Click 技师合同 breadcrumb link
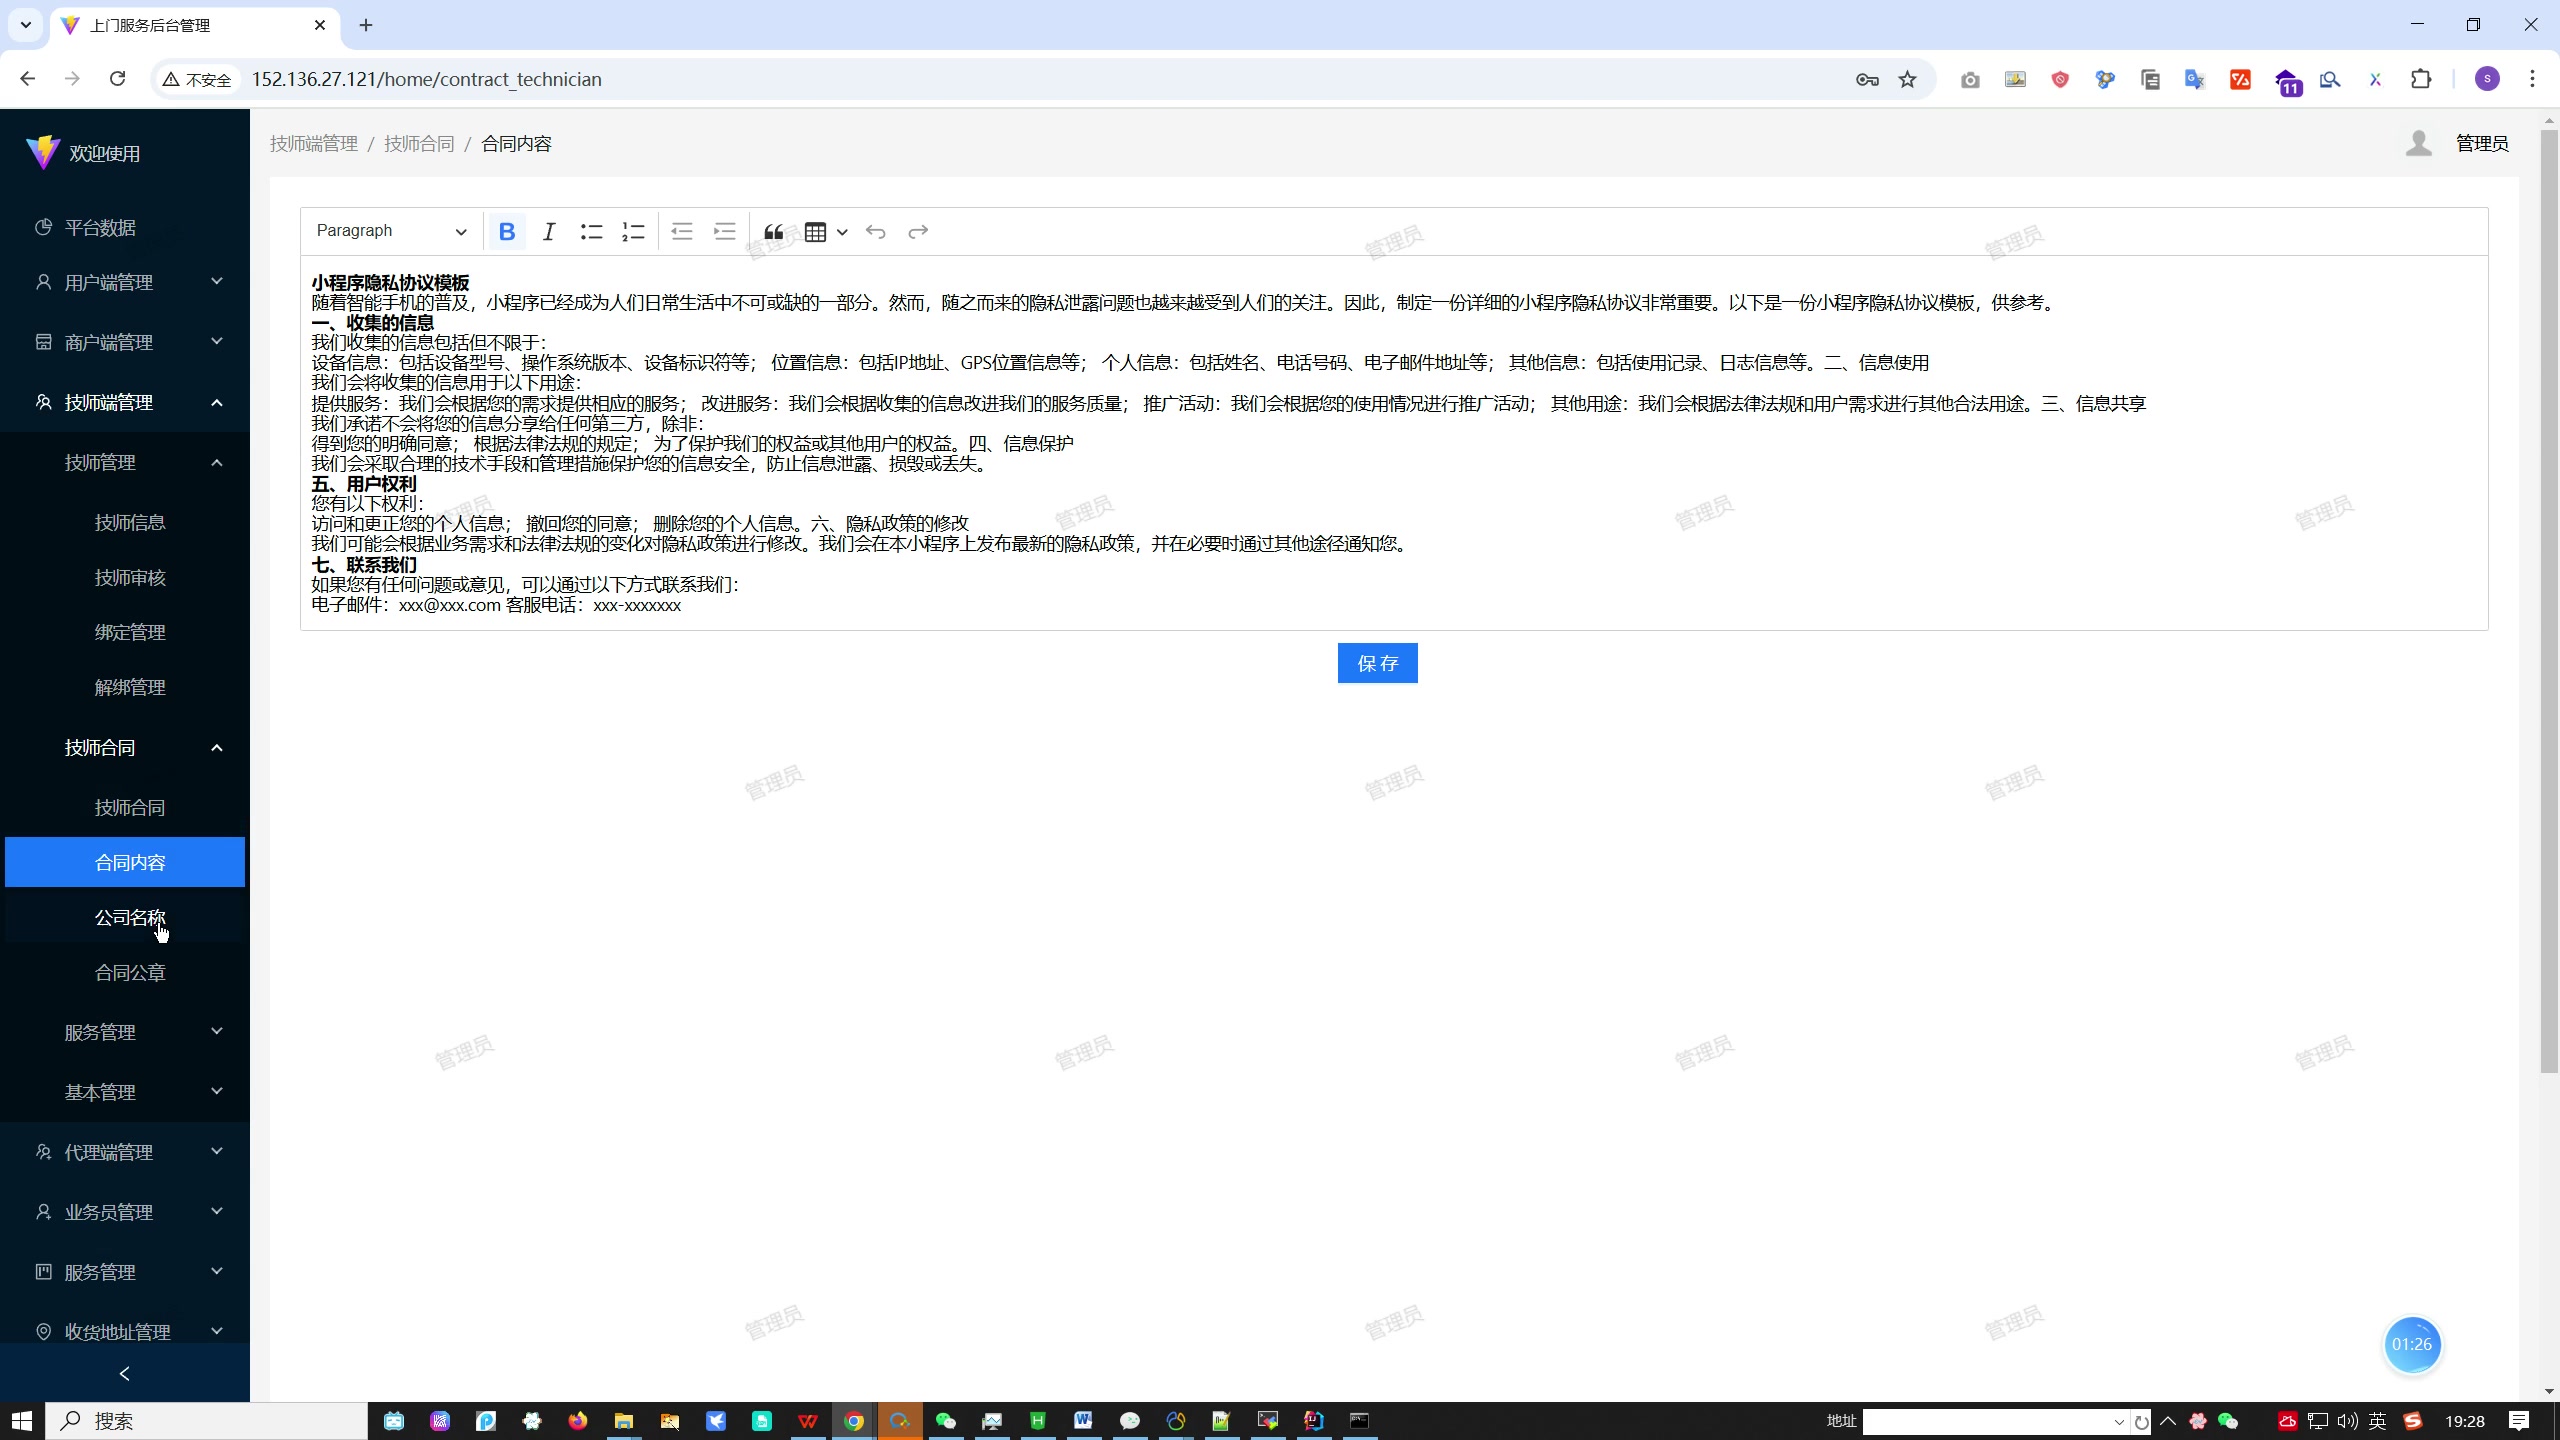 click(x=419, y=144)
